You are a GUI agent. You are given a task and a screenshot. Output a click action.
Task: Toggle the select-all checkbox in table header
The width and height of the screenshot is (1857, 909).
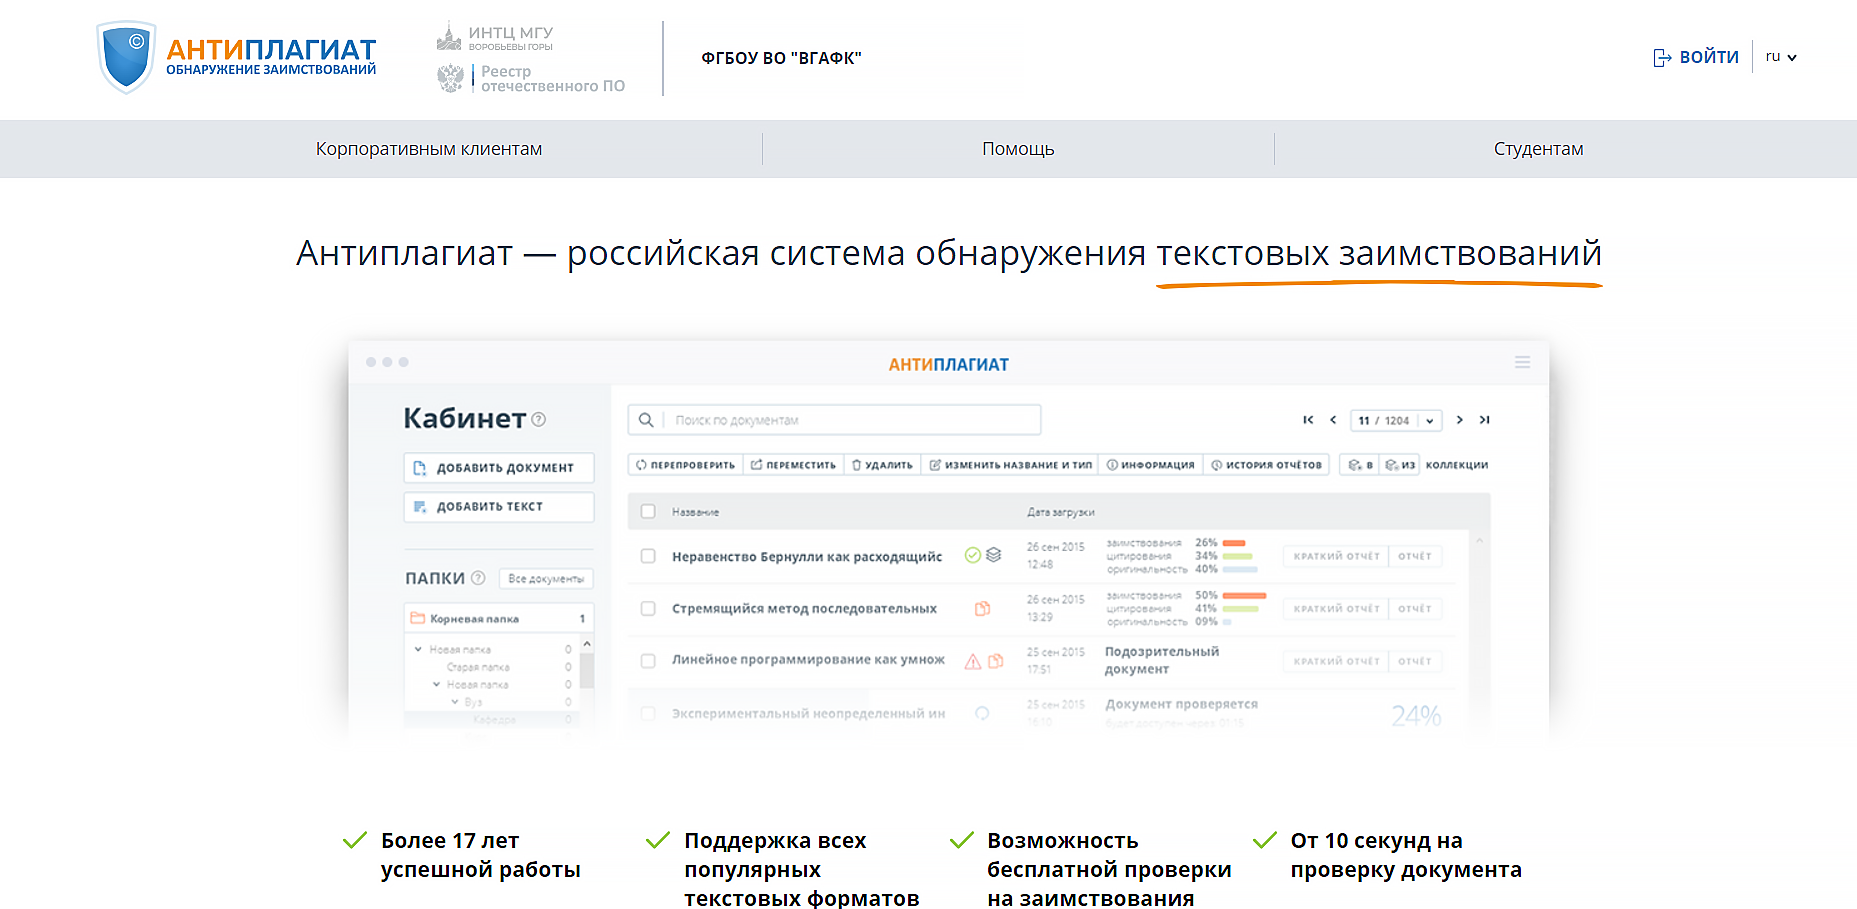pos(648,512)
